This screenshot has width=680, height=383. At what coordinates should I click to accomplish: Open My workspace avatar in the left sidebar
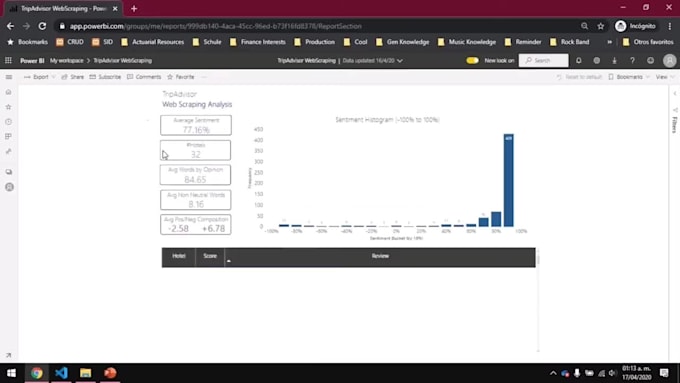(9, 187)
